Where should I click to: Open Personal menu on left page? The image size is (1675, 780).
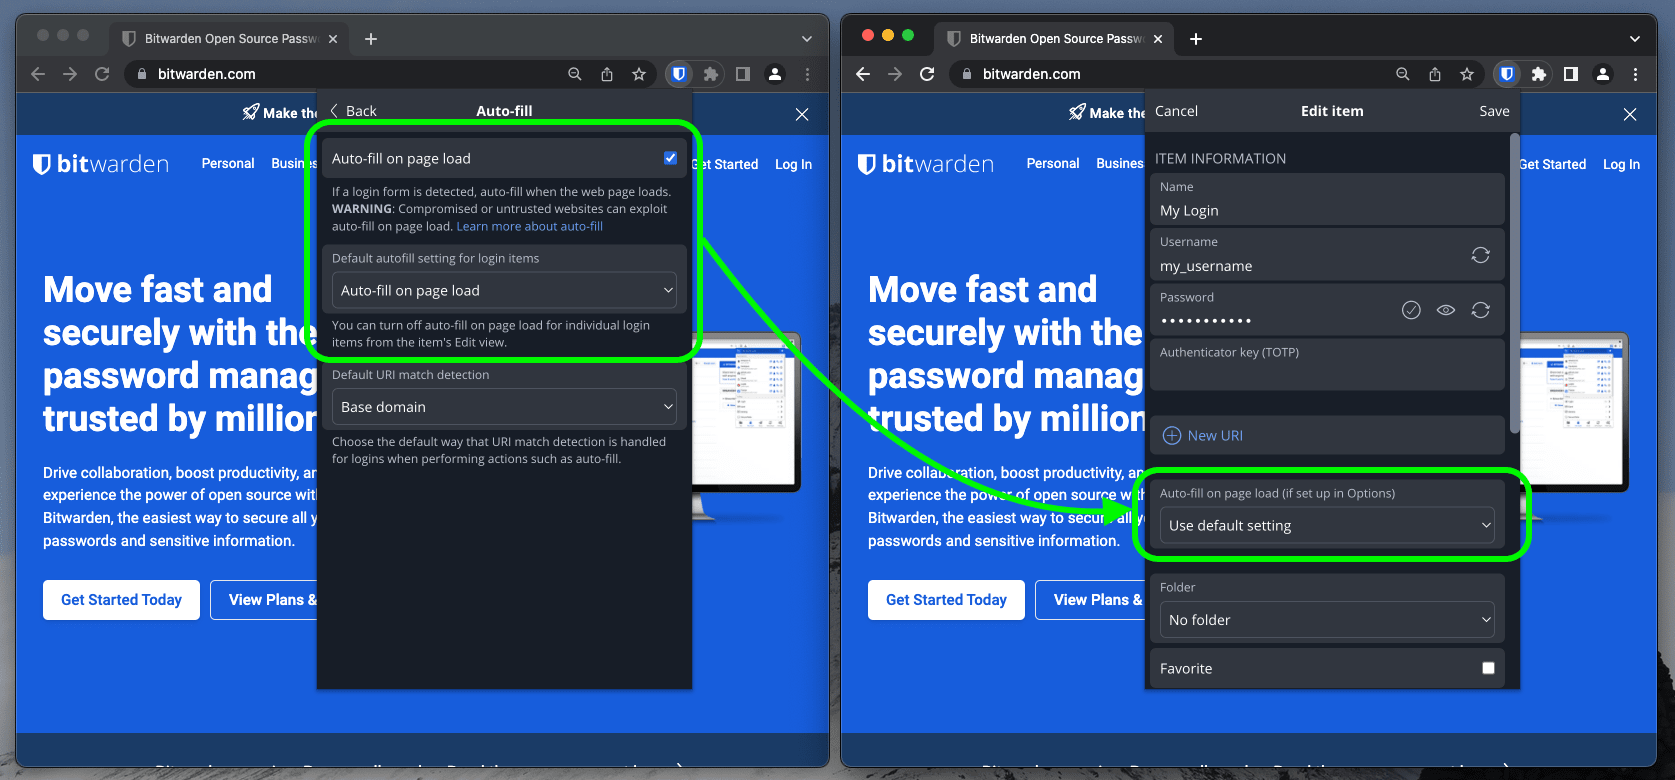(x=228, y=163)
